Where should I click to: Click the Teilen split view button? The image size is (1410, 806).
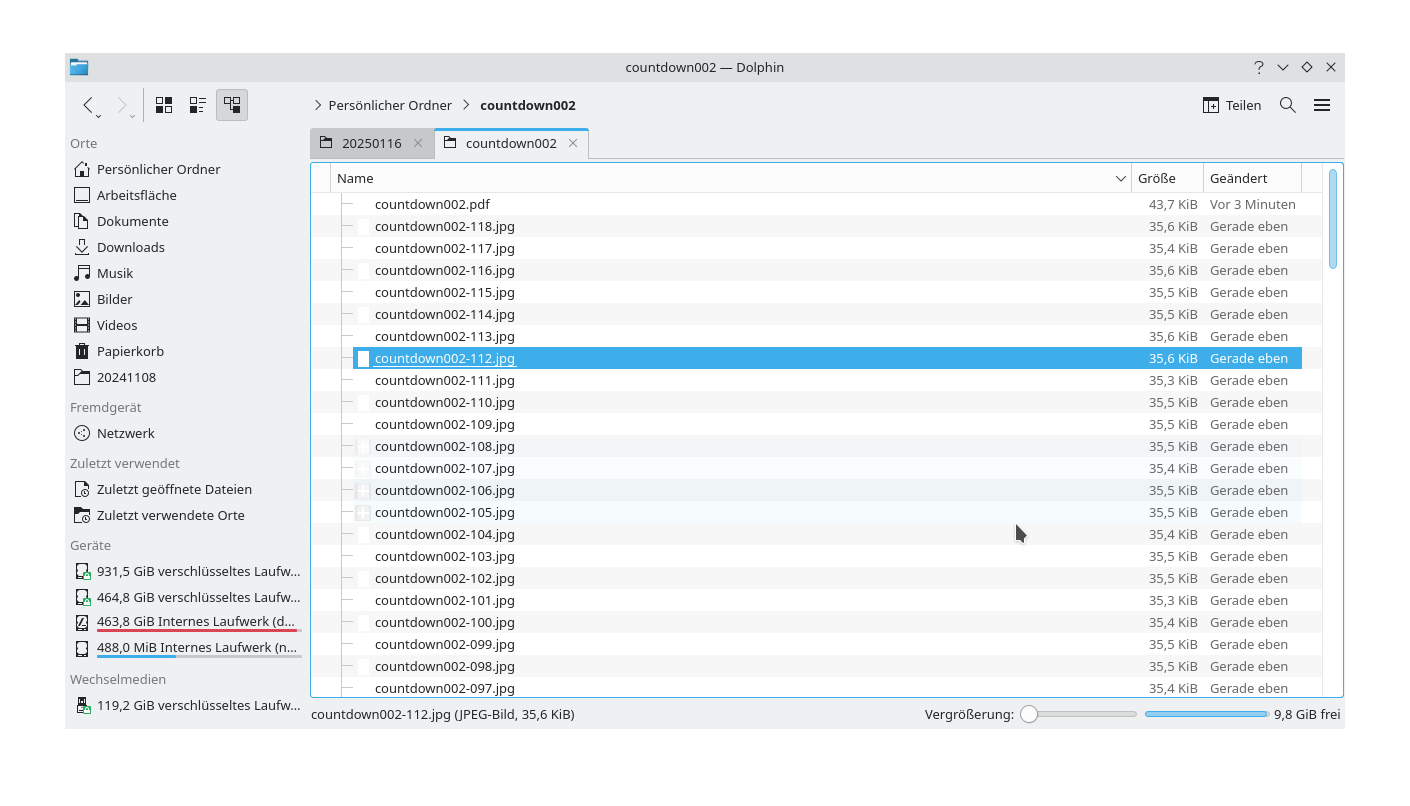tap(1232, 105)
